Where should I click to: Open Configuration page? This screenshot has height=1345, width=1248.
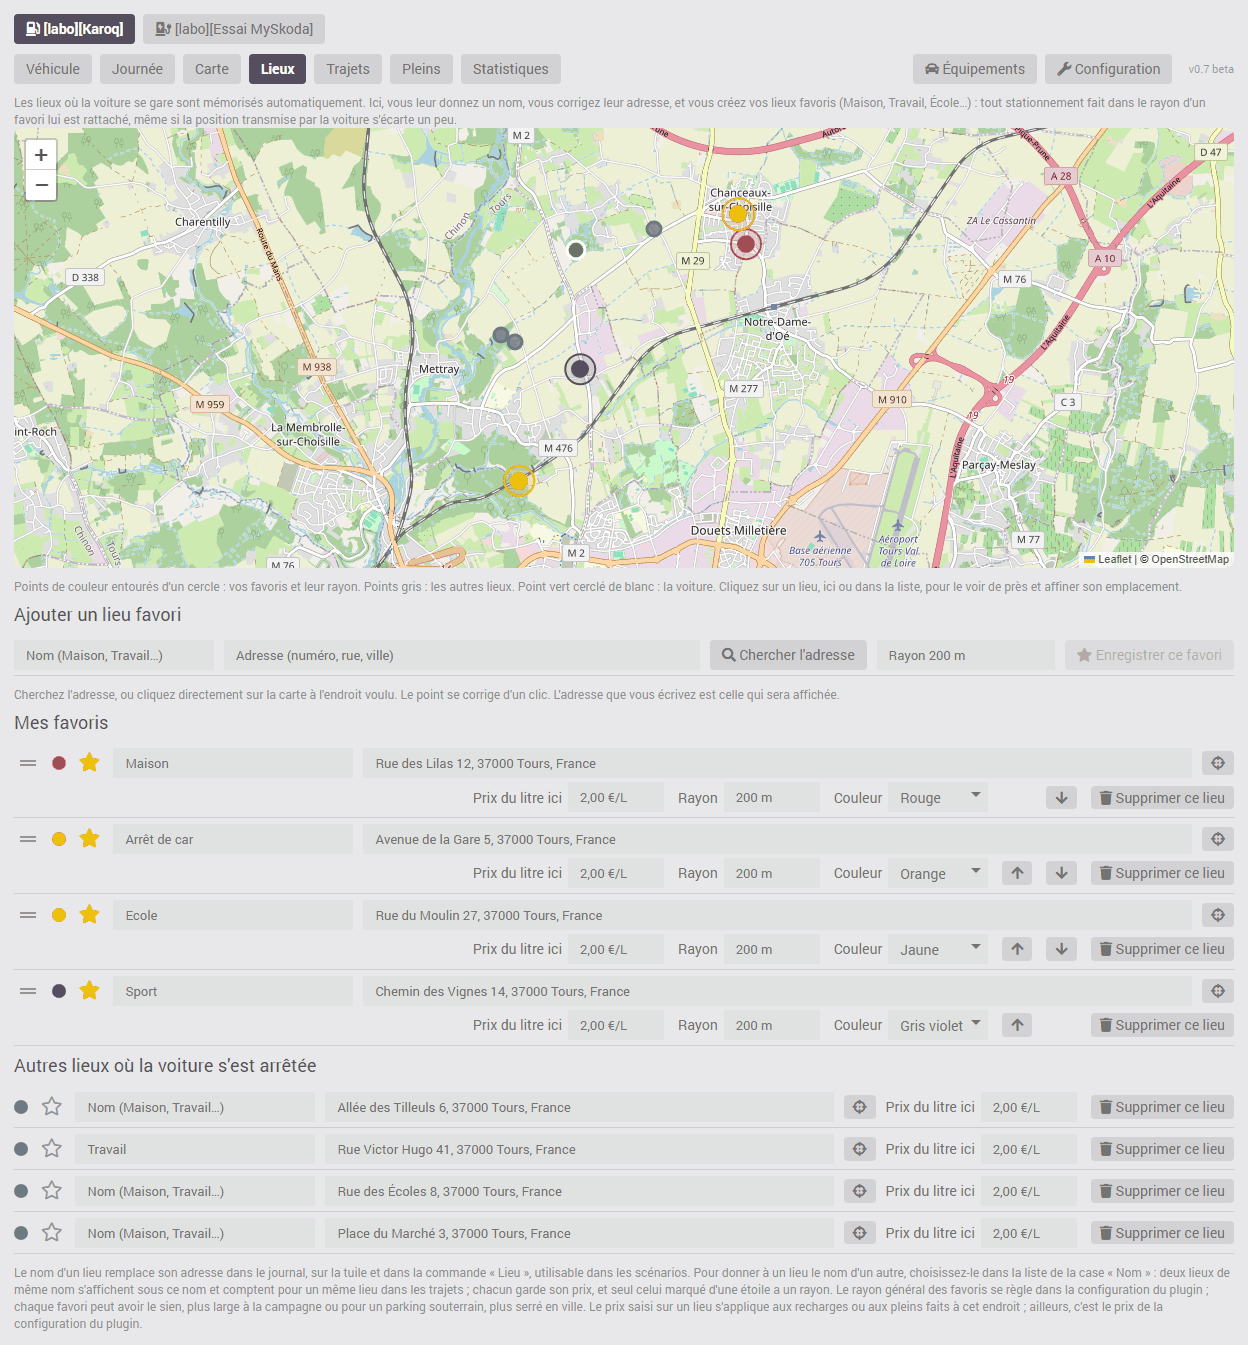click(x=1109, y=69)
